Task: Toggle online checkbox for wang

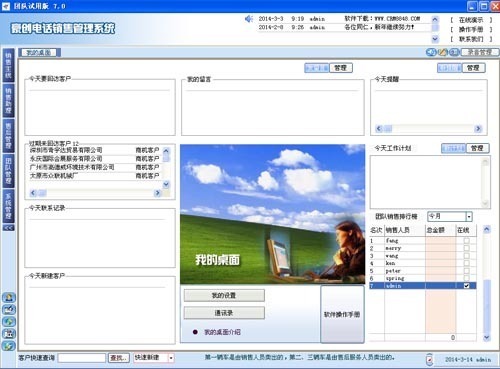Action: (466, 256)
